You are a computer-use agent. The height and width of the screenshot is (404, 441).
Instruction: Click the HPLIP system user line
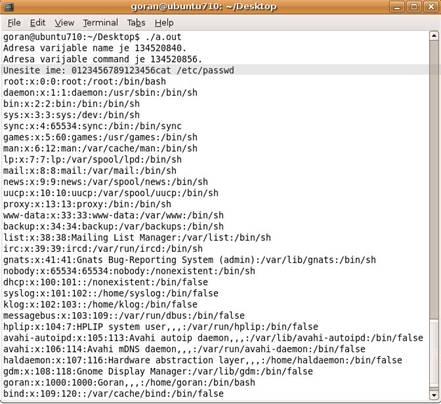coord(161,327)
